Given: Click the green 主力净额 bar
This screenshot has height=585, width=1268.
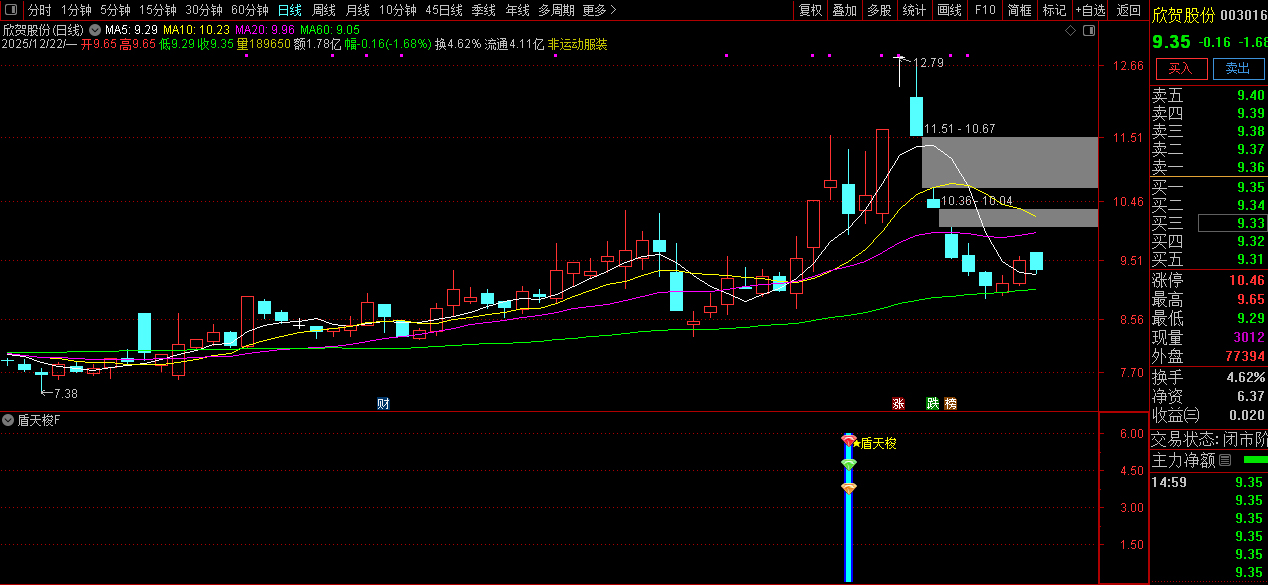Looking at the screenshot, I should pyautogui.click(x=1254, y=460).
